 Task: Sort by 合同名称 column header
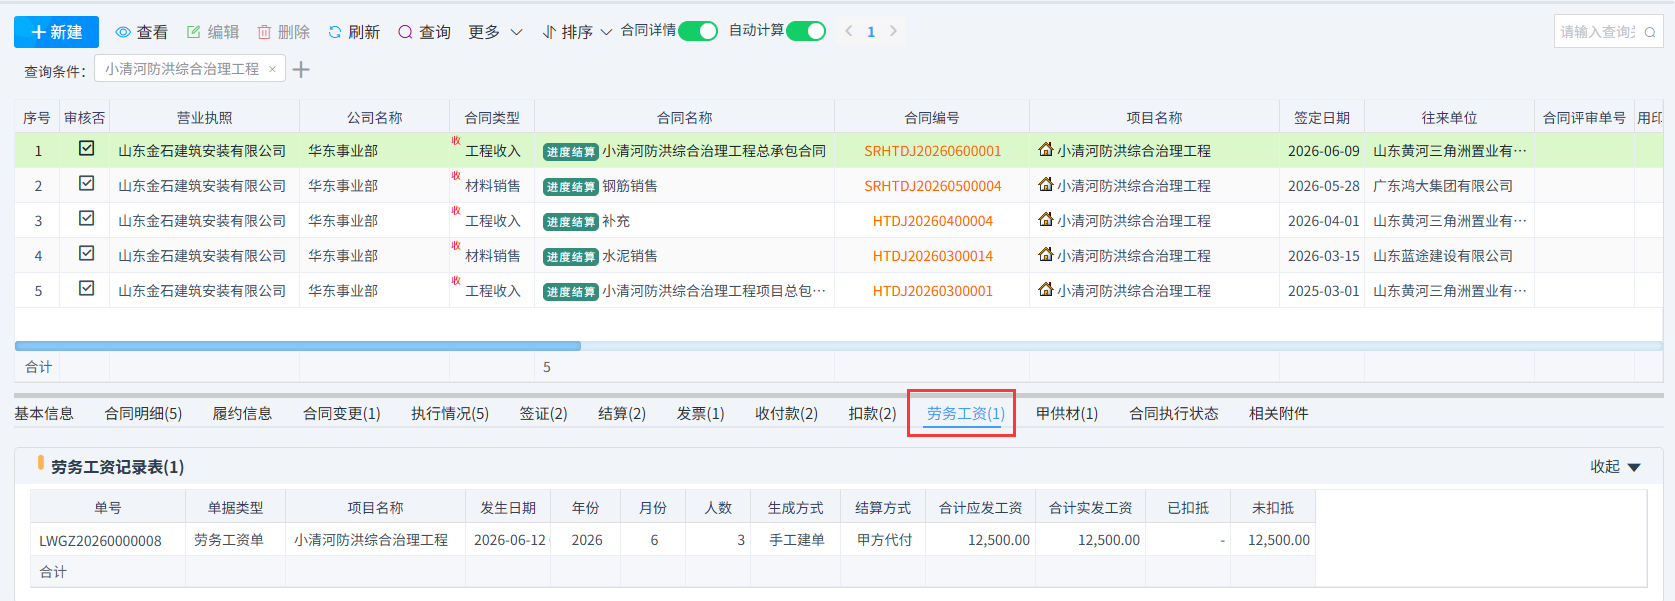684,117
